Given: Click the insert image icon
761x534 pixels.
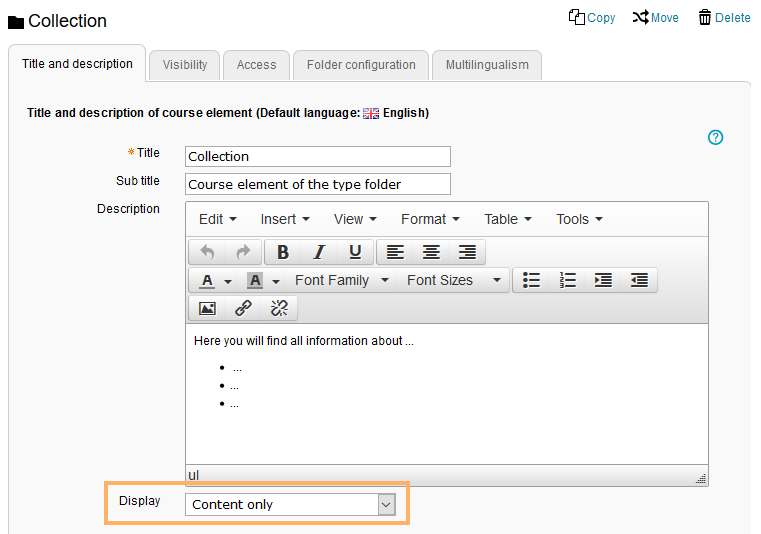Looking at the screenshot, I should click(x=207, y=308).
